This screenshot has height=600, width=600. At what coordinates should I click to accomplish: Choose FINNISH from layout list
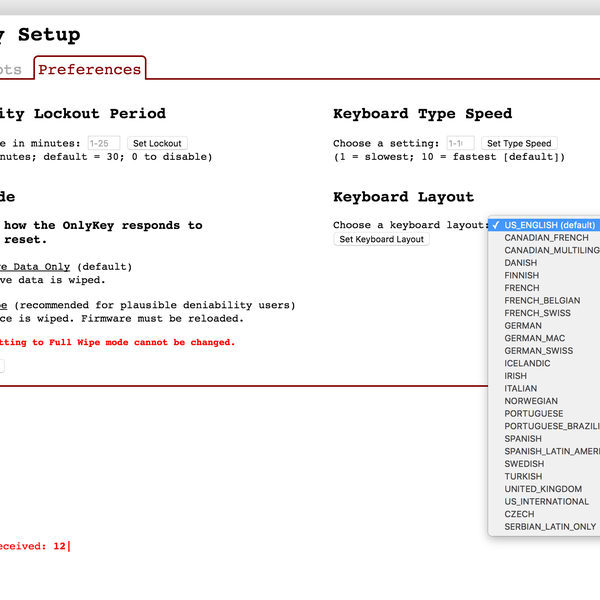544,276
